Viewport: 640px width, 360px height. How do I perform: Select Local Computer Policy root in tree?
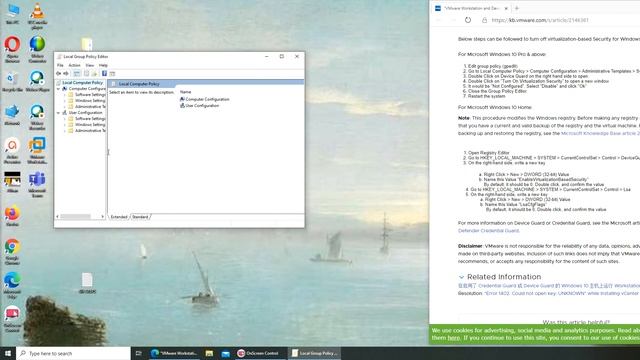coord(82,82)
